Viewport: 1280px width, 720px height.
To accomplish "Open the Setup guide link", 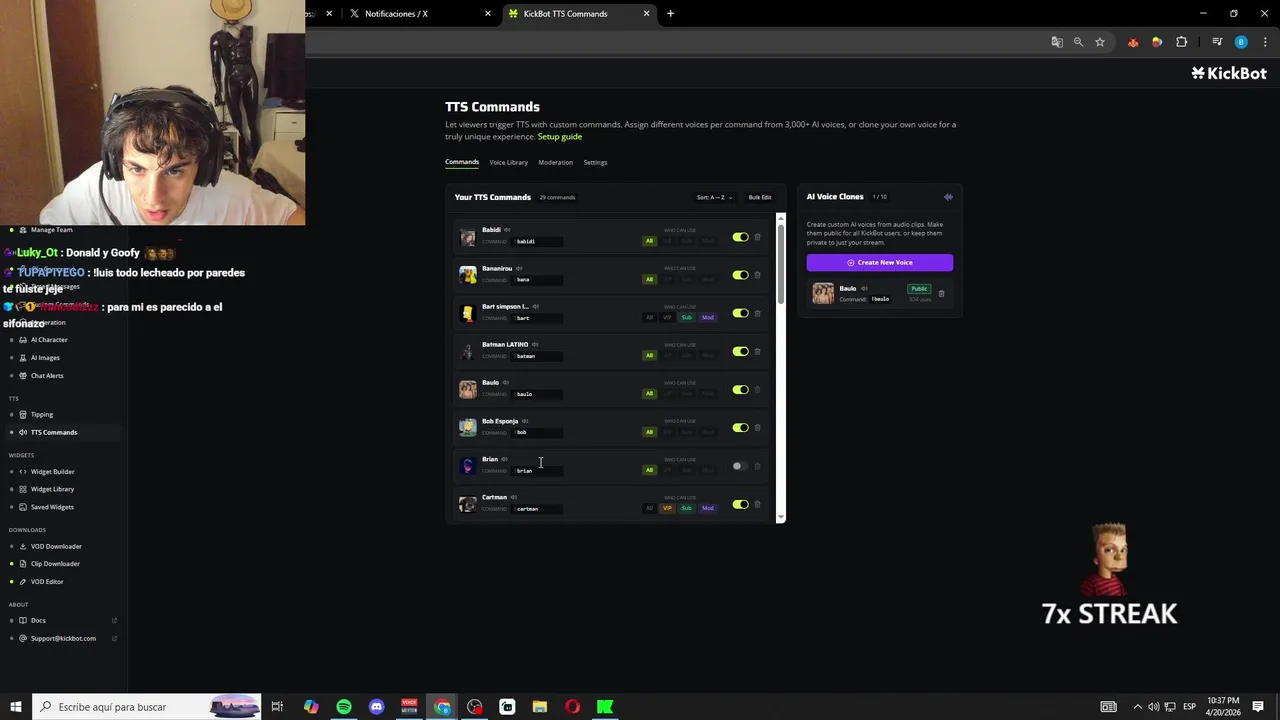I will click(x=560, y=137).
